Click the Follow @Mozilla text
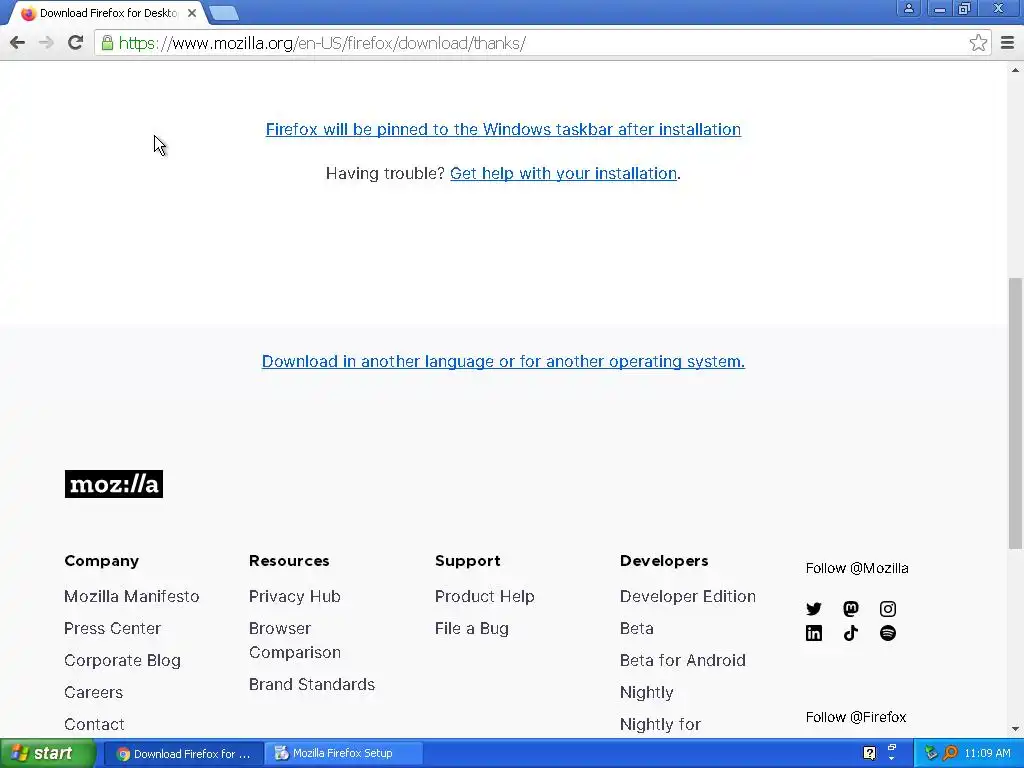This screenshot has width=1024, height=768. pyautogui.click(x=857, y=568)
